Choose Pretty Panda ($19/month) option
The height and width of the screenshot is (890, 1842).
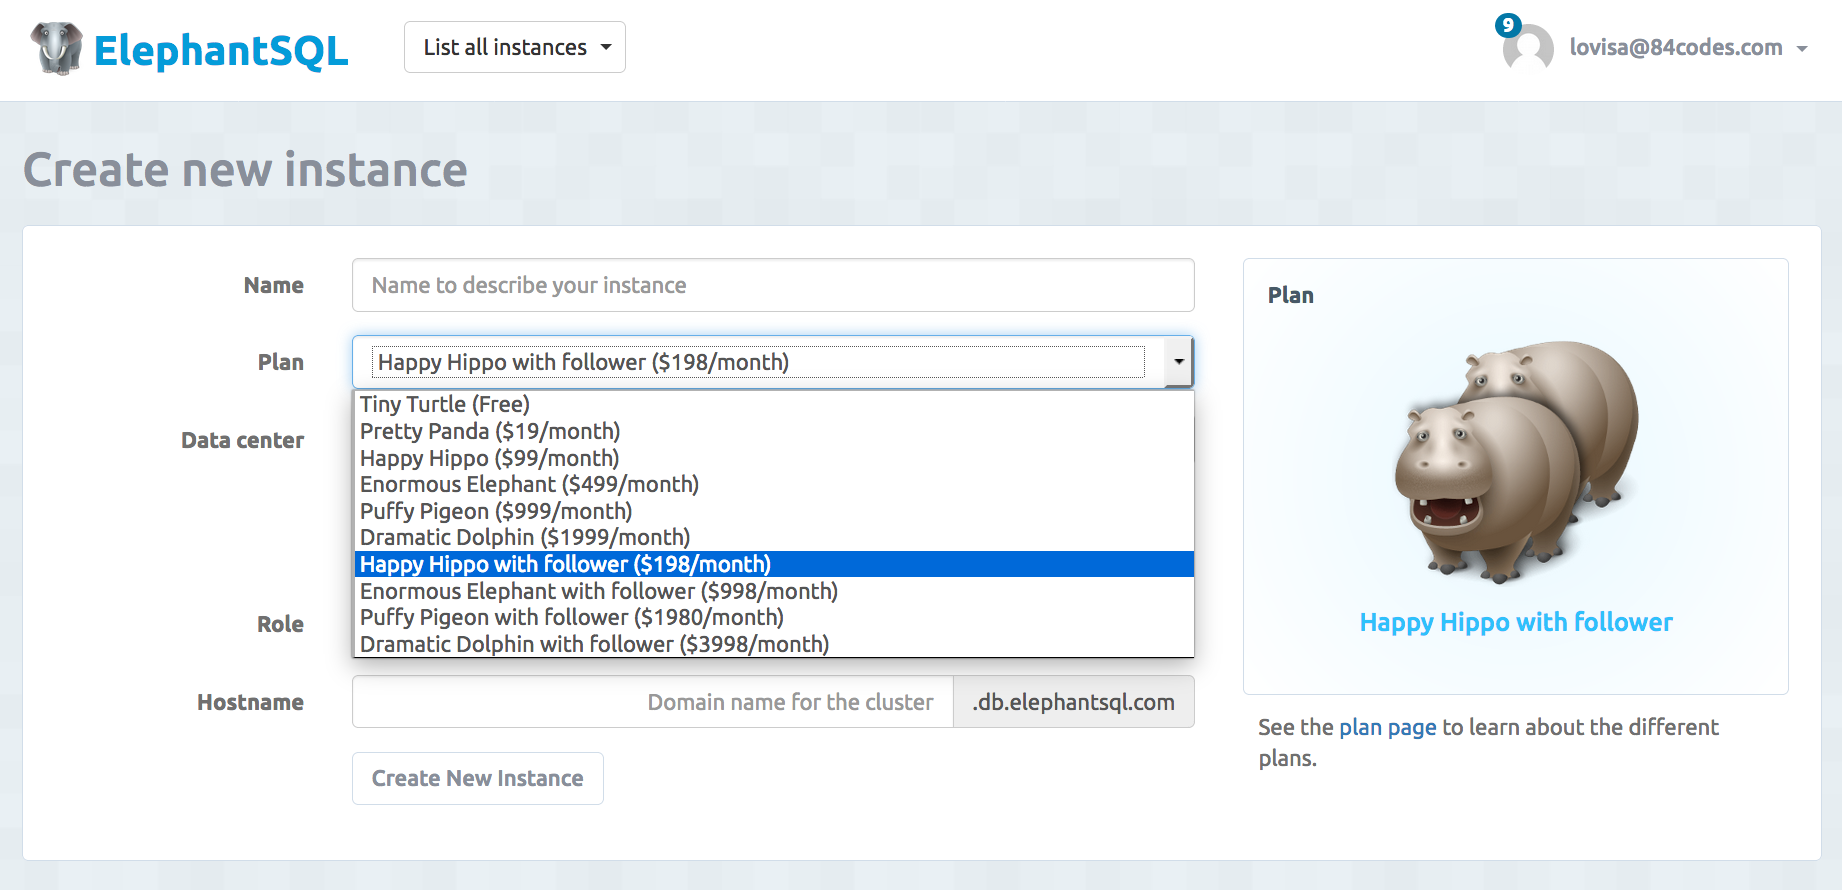pyautogui.click(x=490, y=431)
